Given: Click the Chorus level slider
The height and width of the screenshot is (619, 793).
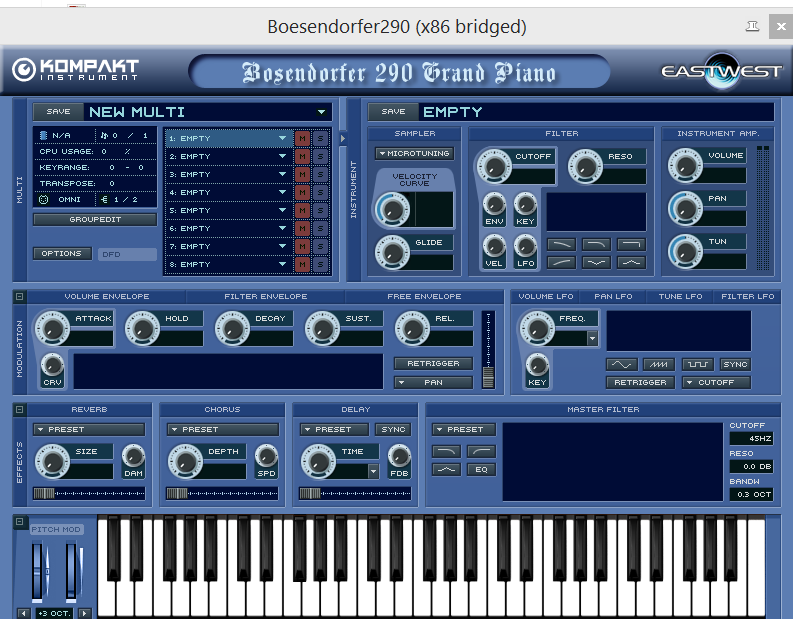Looking at the screenshot, I should coord(223,493).
